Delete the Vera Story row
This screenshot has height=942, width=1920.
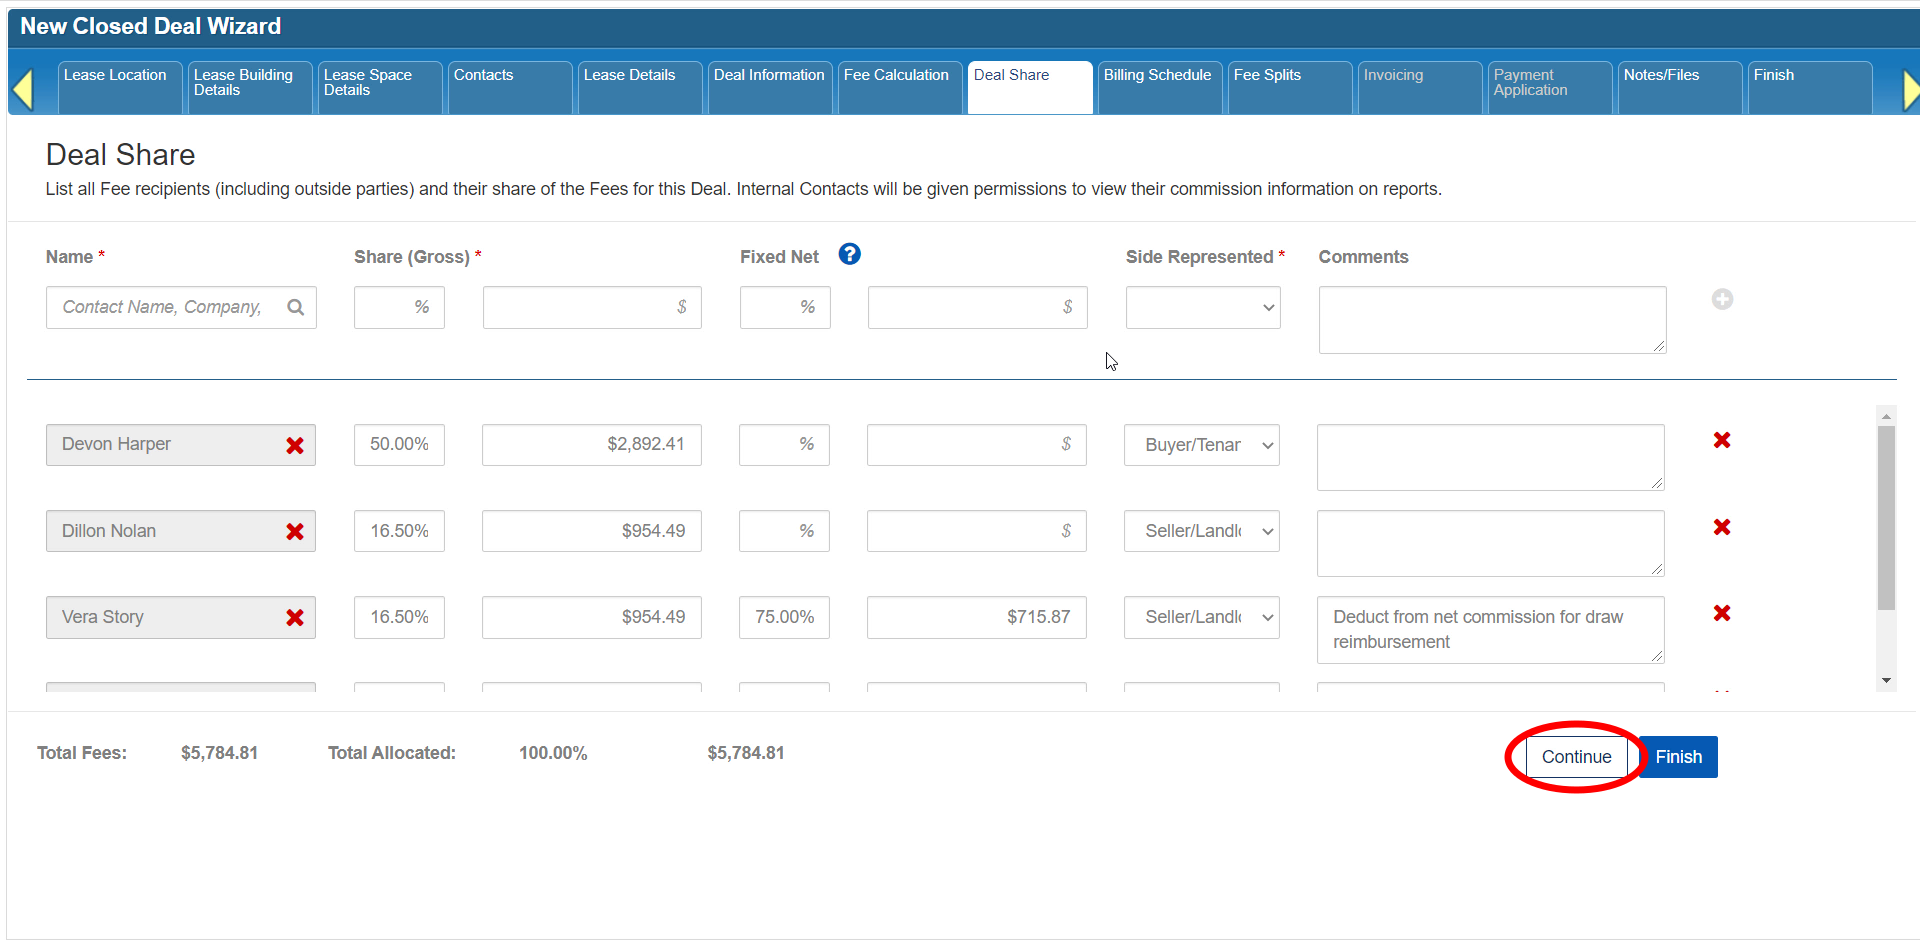pos(1722,613)
